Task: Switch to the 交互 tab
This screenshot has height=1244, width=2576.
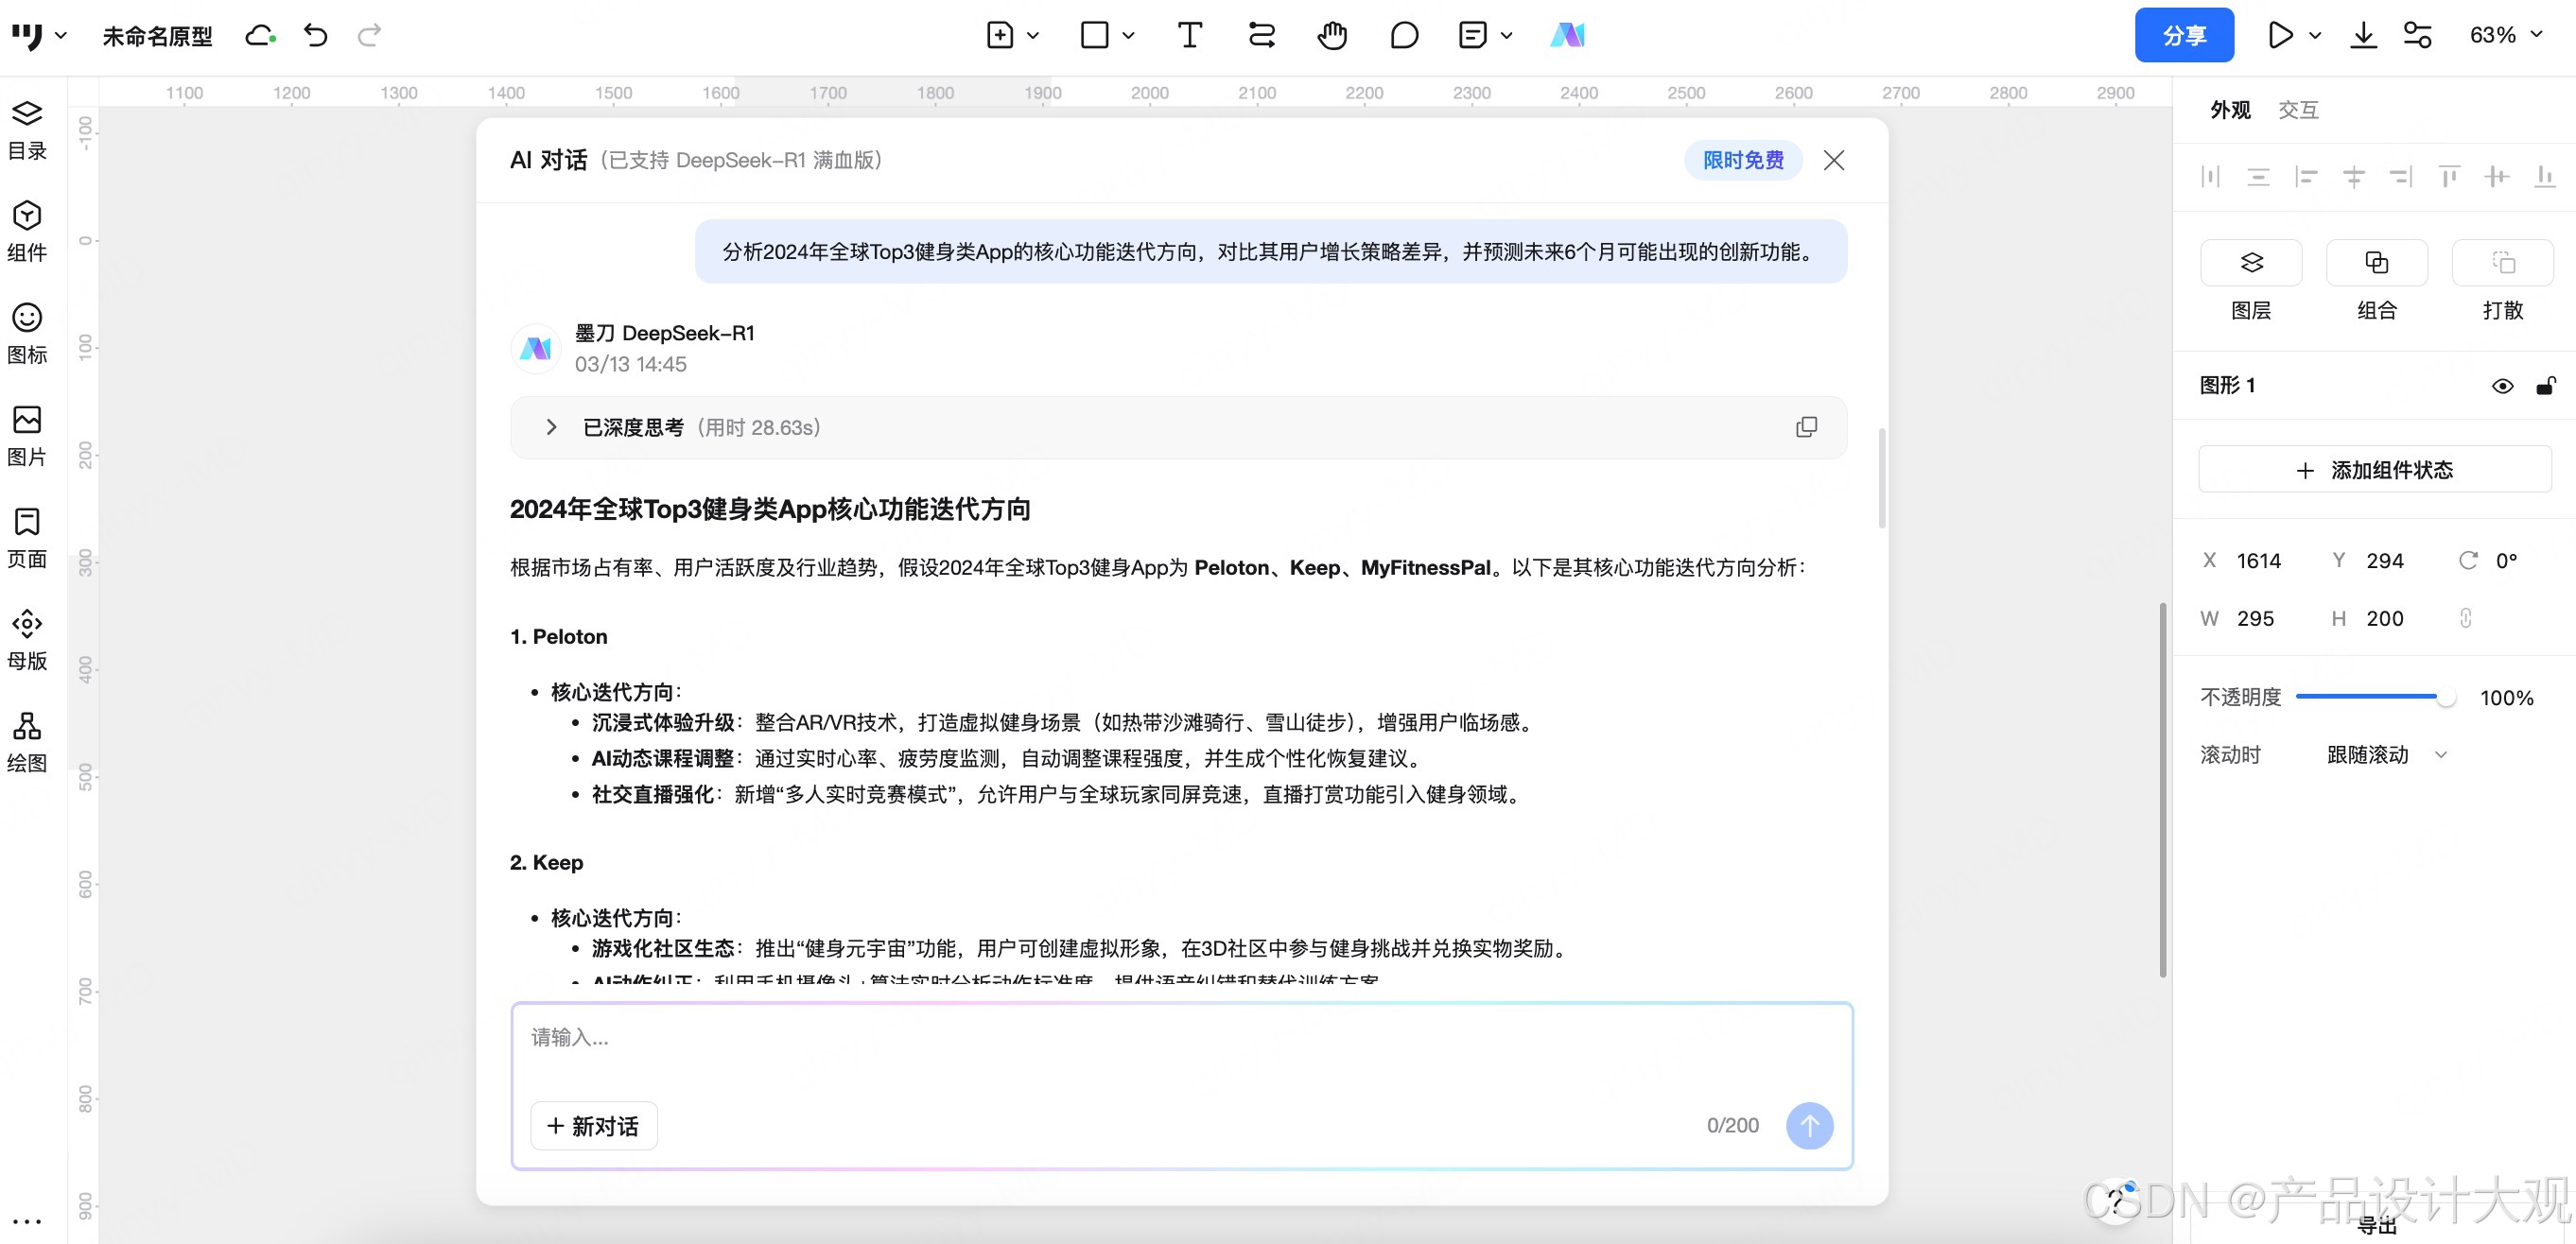Action: point(2298,110)
